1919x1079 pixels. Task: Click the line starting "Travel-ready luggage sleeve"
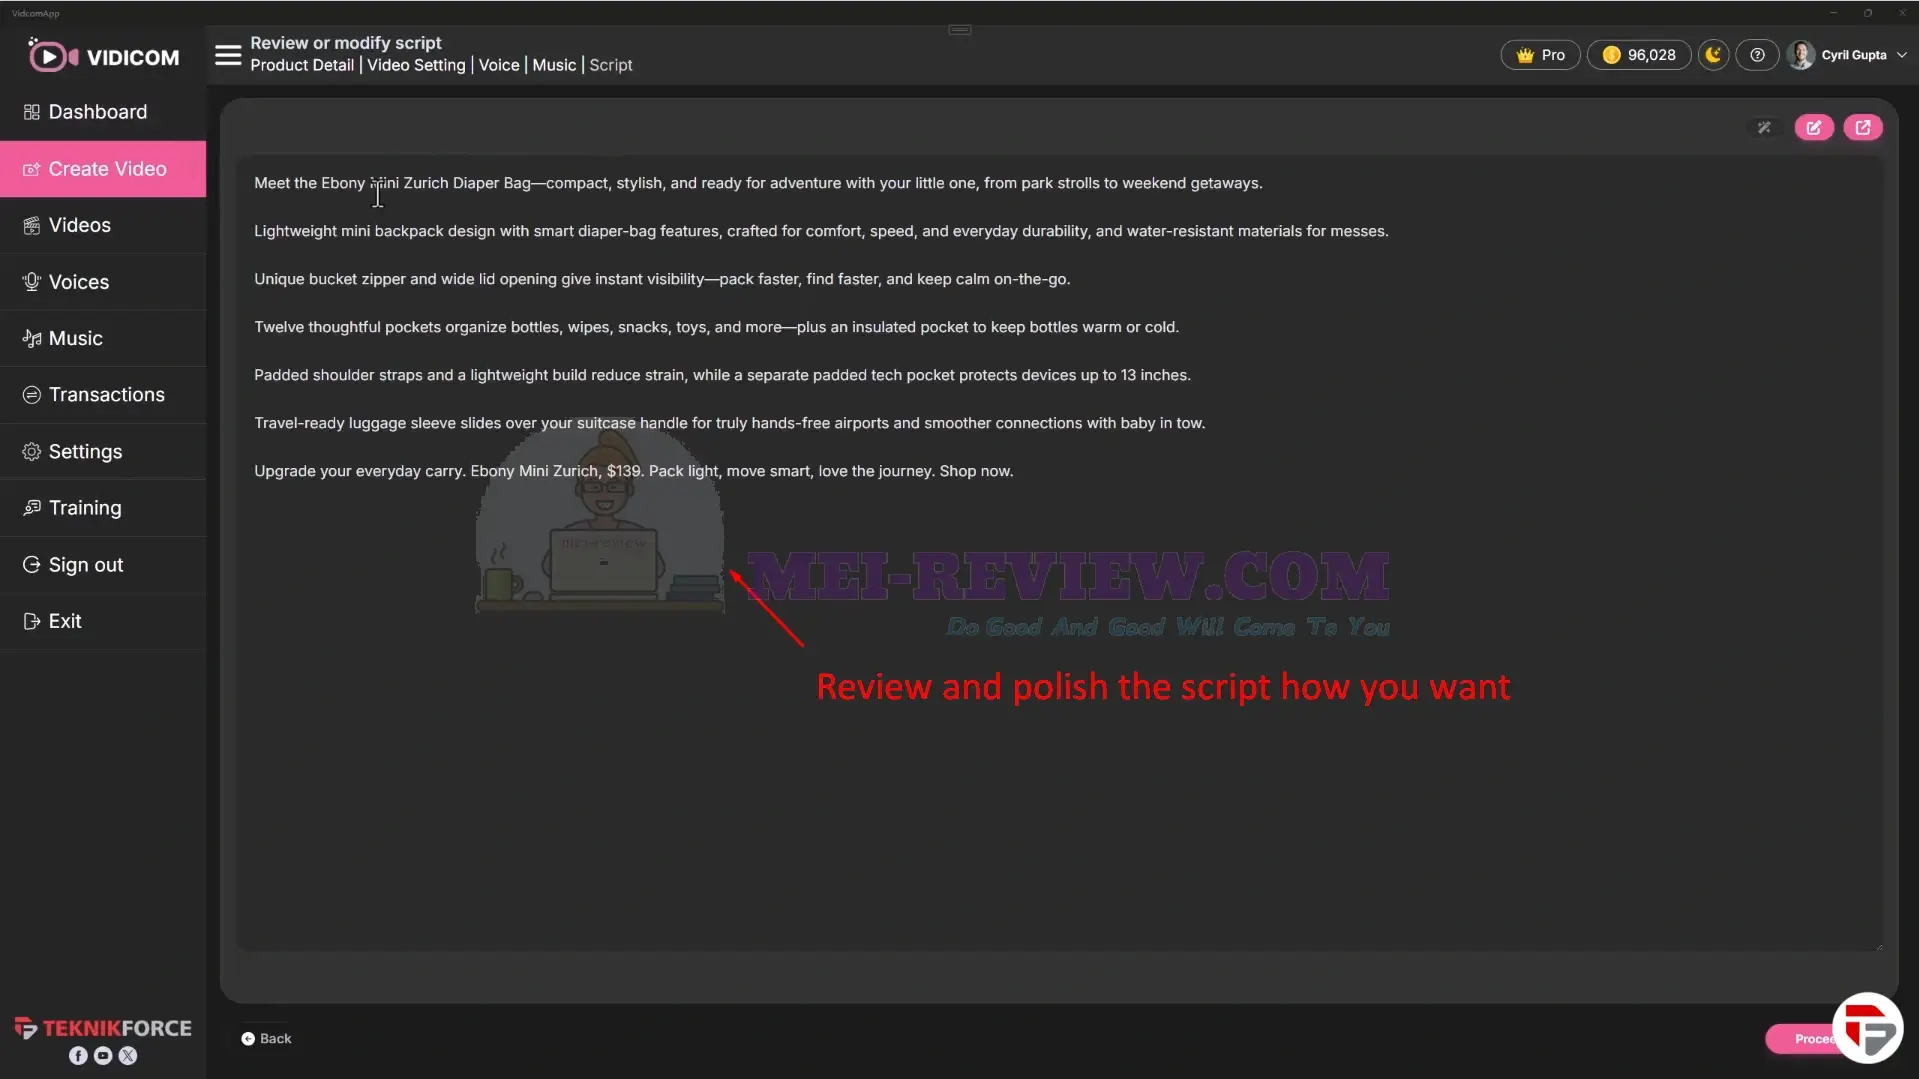pyautogui.click(x=729, y=423)
